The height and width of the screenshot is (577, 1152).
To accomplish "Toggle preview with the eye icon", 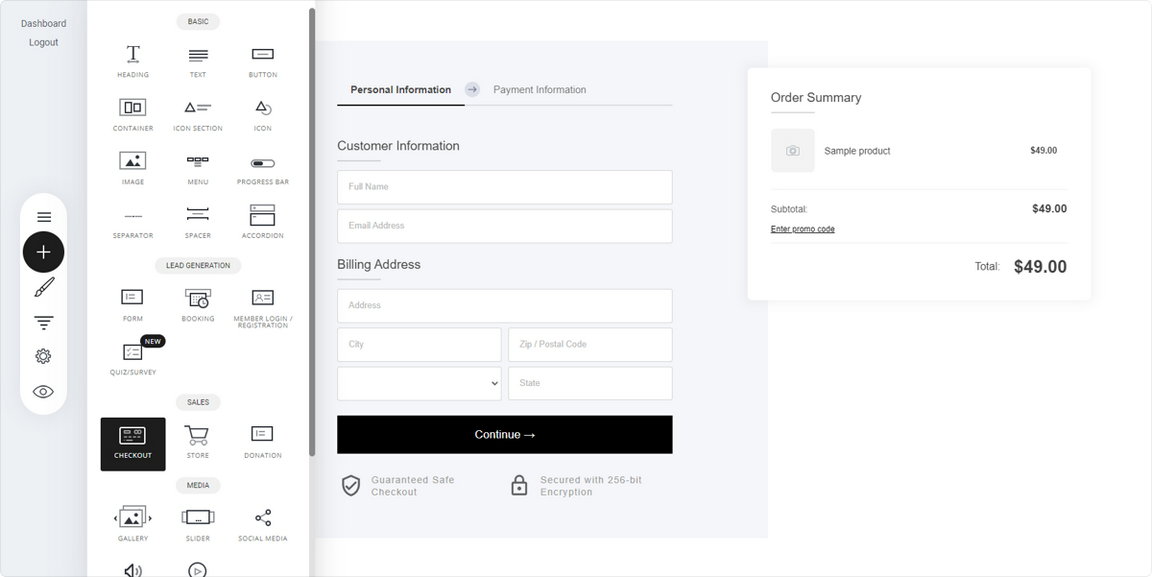I will 44,392.
